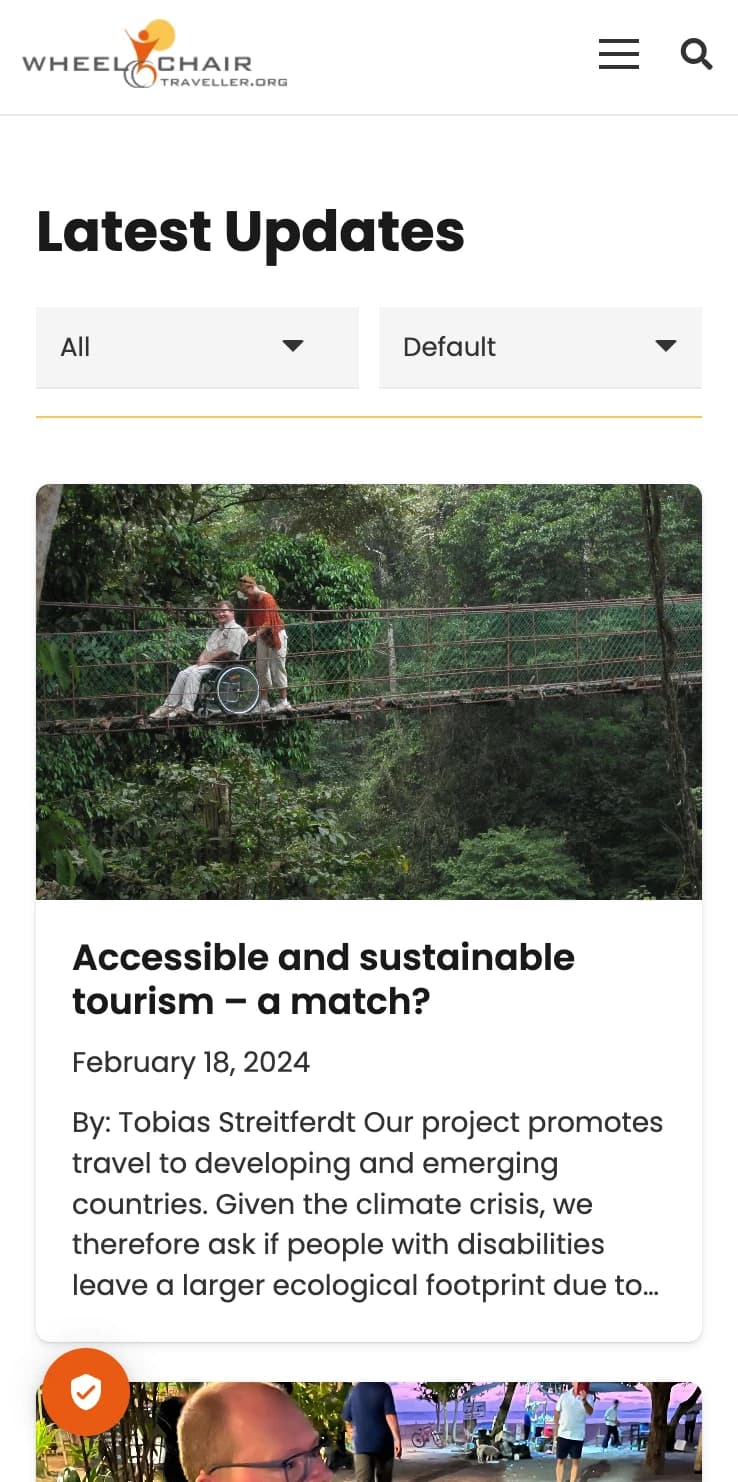
Task: Click the trailing ellipsis ending the article excerpt
Action: coord(651,1286)
